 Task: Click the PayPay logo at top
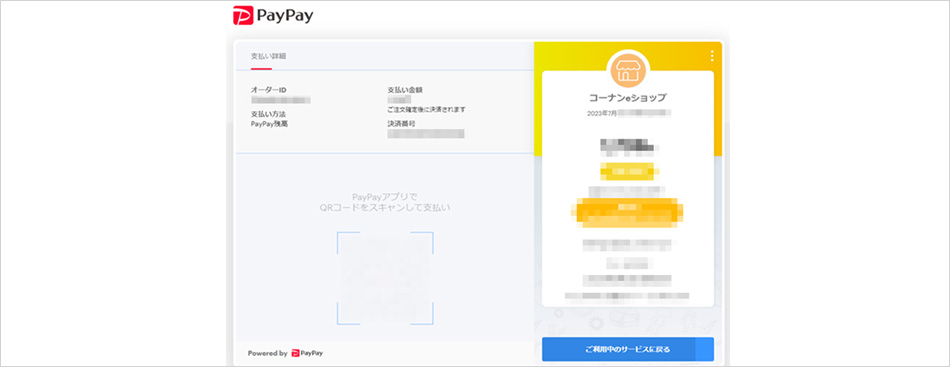[x=273, y=16]
